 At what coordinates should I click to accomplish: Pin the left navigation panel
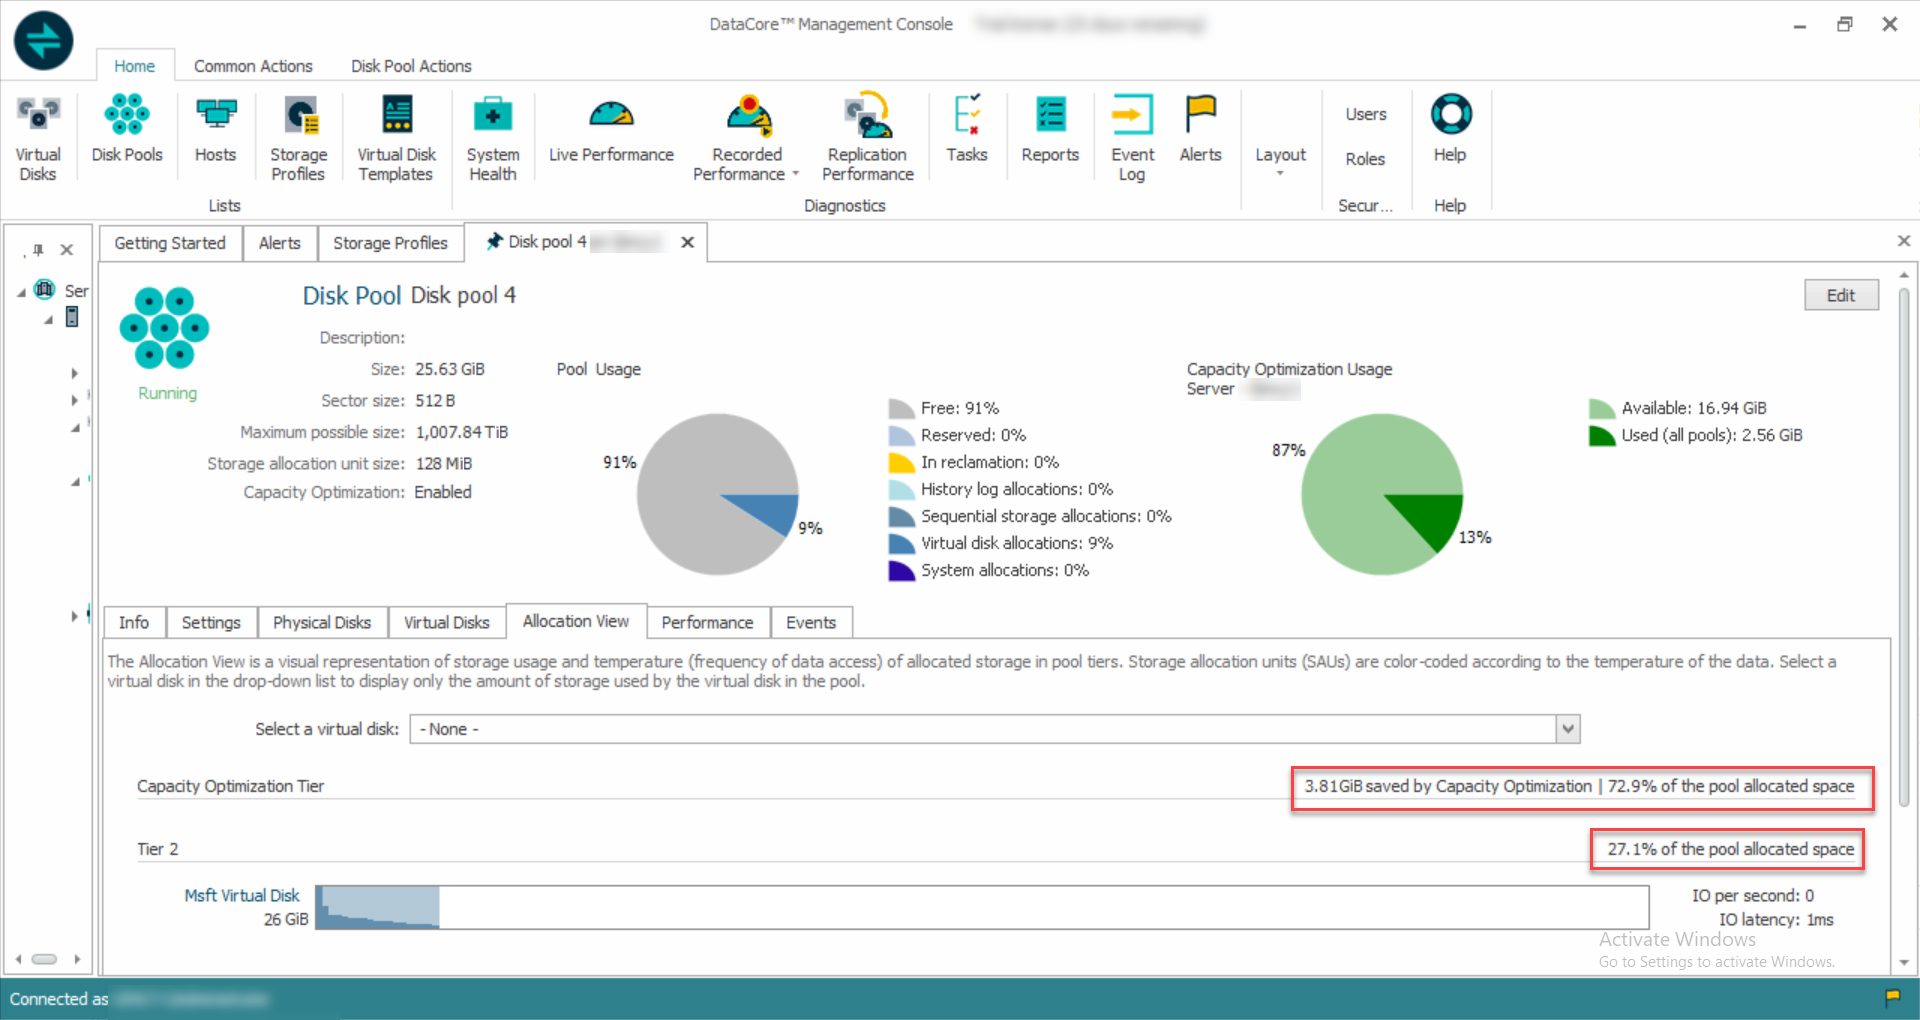(37, 250)
